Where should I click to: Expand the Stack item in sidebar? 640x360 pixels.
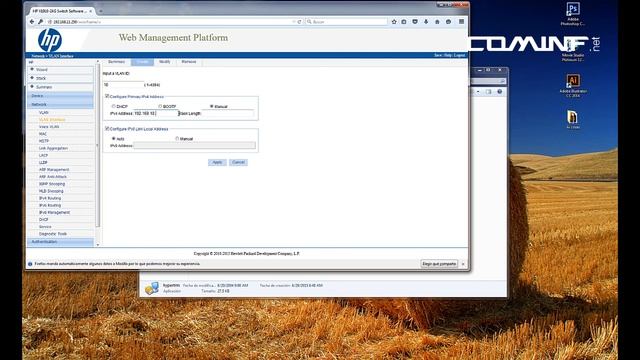point(60,78)
